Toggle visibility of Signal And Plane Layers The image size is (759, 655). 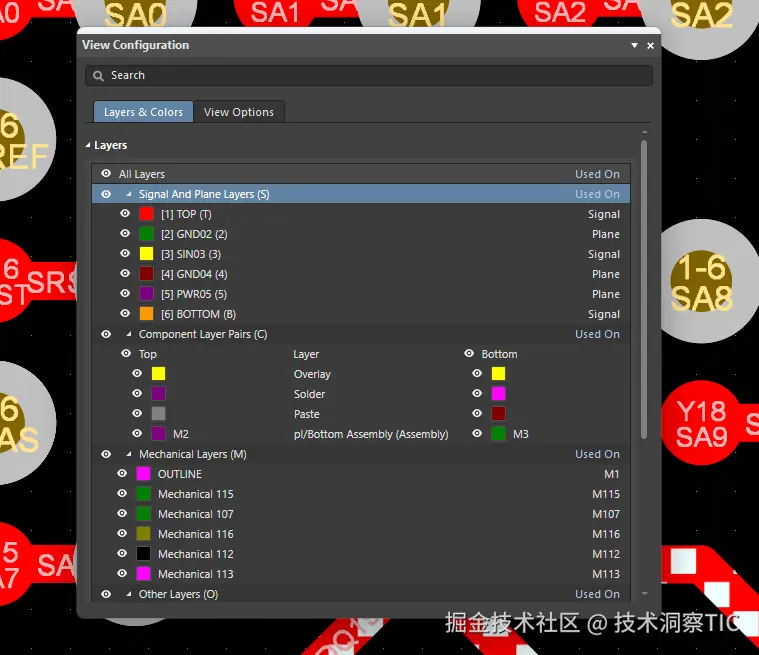(x=106, y=194)
